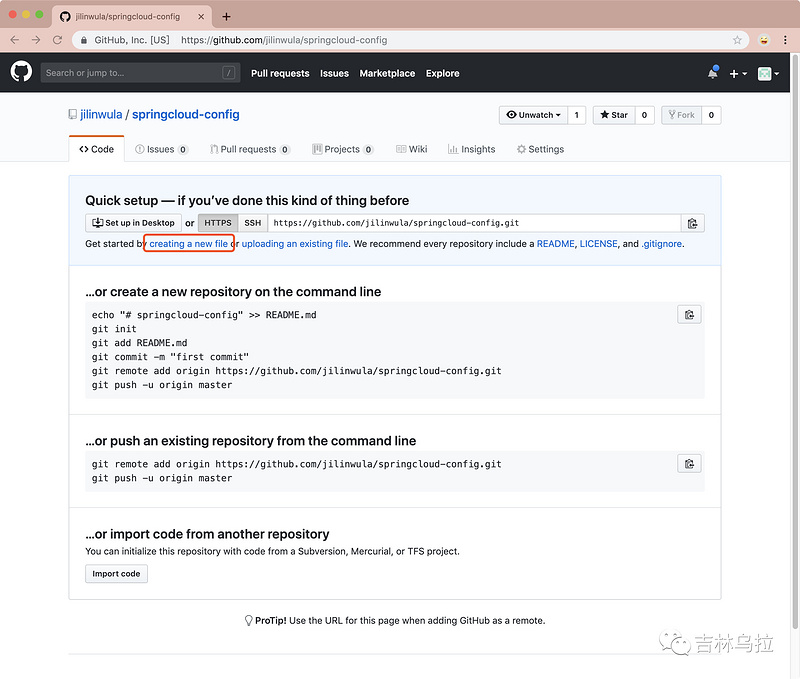The image size is (800, 679).
Task: Open the Chrome three-dot menu
Action: 785,40
